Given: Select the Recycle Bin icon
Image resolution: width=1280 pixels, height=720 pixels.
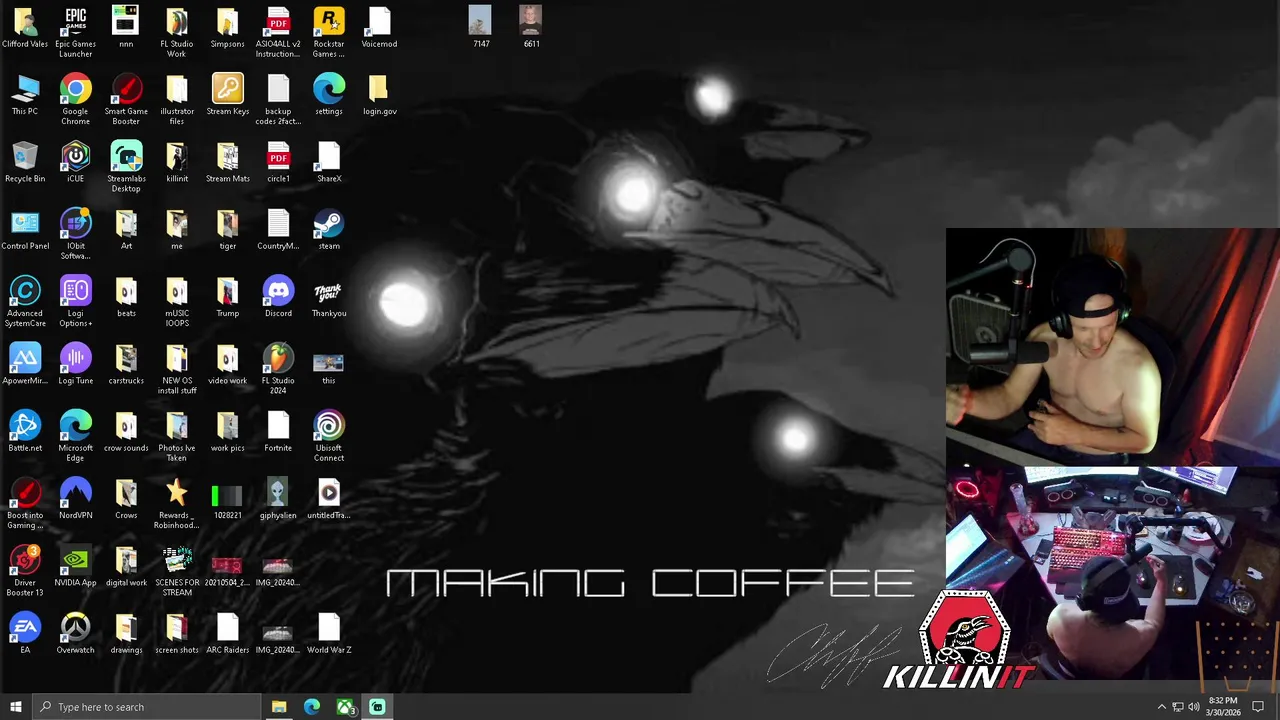Looking at the screenshot, I should pyautogui.click(x=25, y=162).
